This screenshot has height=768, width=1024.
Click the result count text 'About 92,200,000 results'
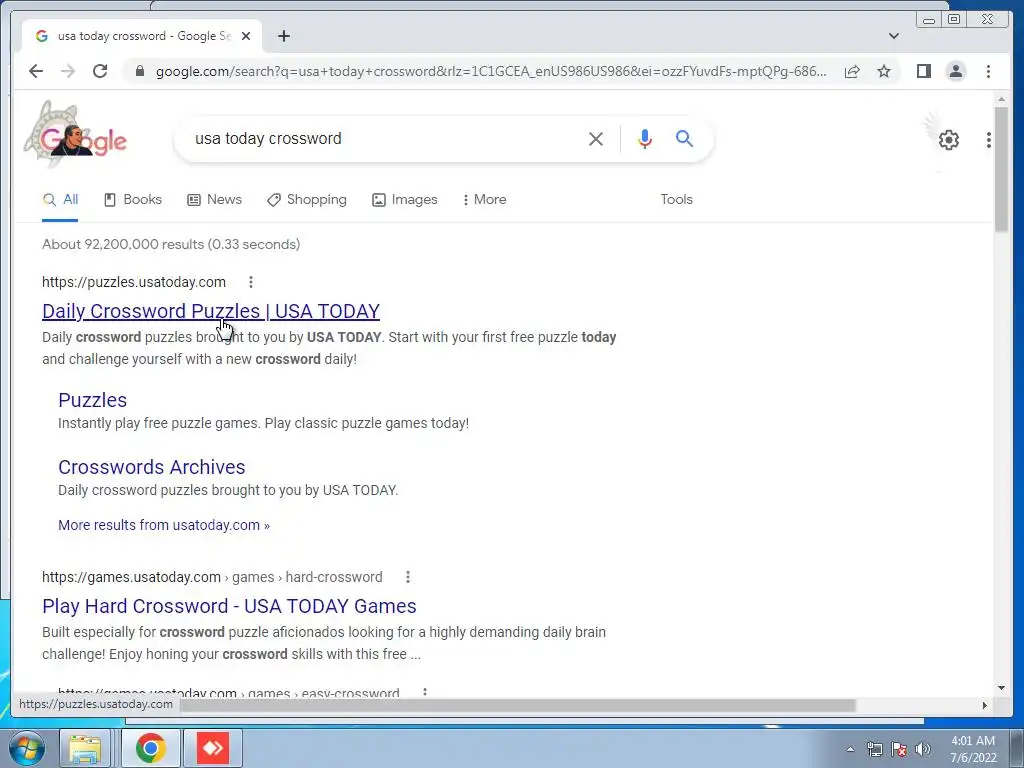(123, 244)
